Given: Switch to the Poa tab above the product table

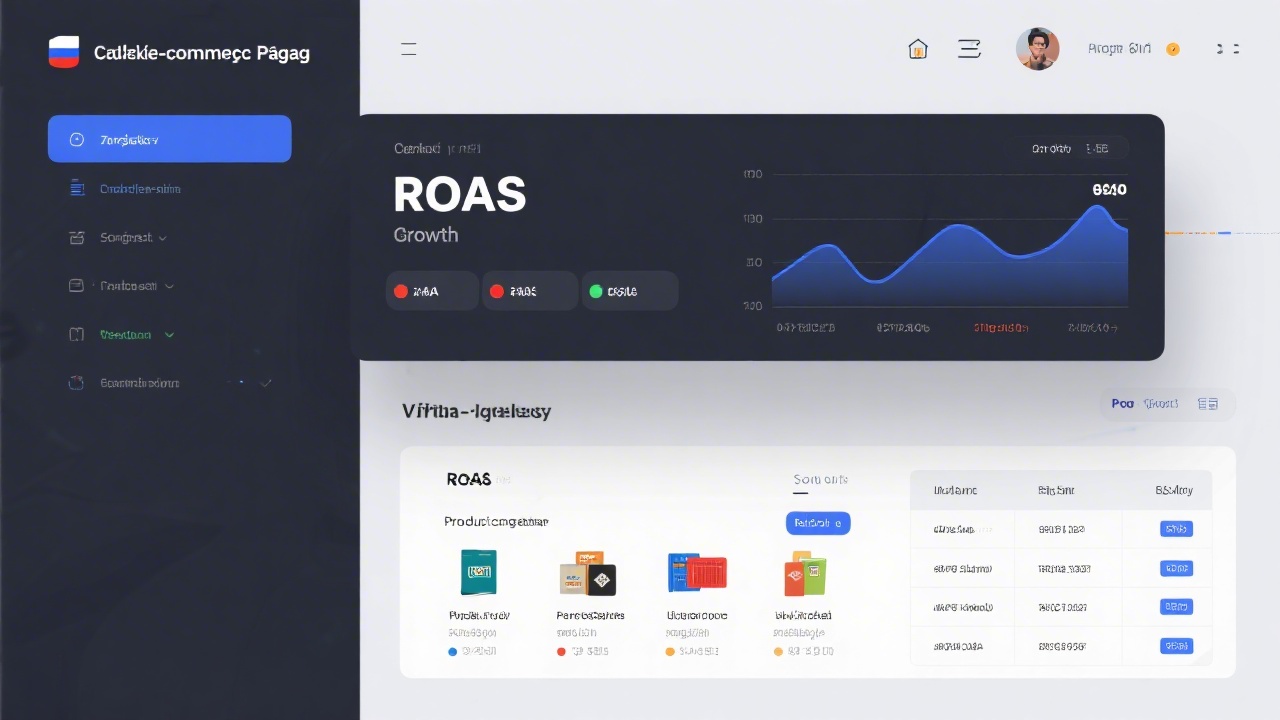Looking at the screenshot, I should coord(1122,403).
